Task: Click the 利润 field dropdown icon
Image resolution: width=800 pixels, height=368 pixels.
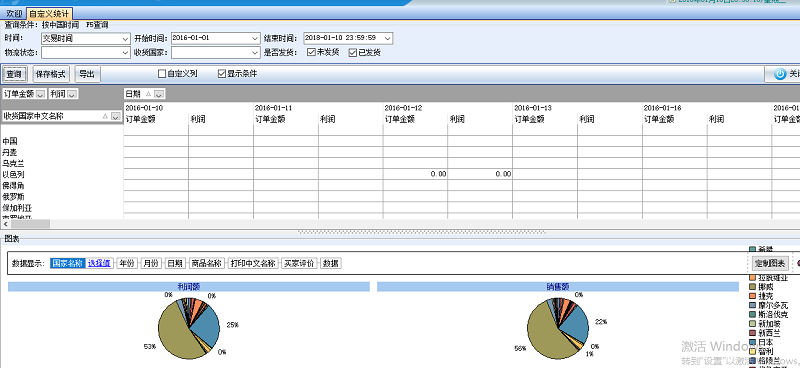Action: (72, 94)
